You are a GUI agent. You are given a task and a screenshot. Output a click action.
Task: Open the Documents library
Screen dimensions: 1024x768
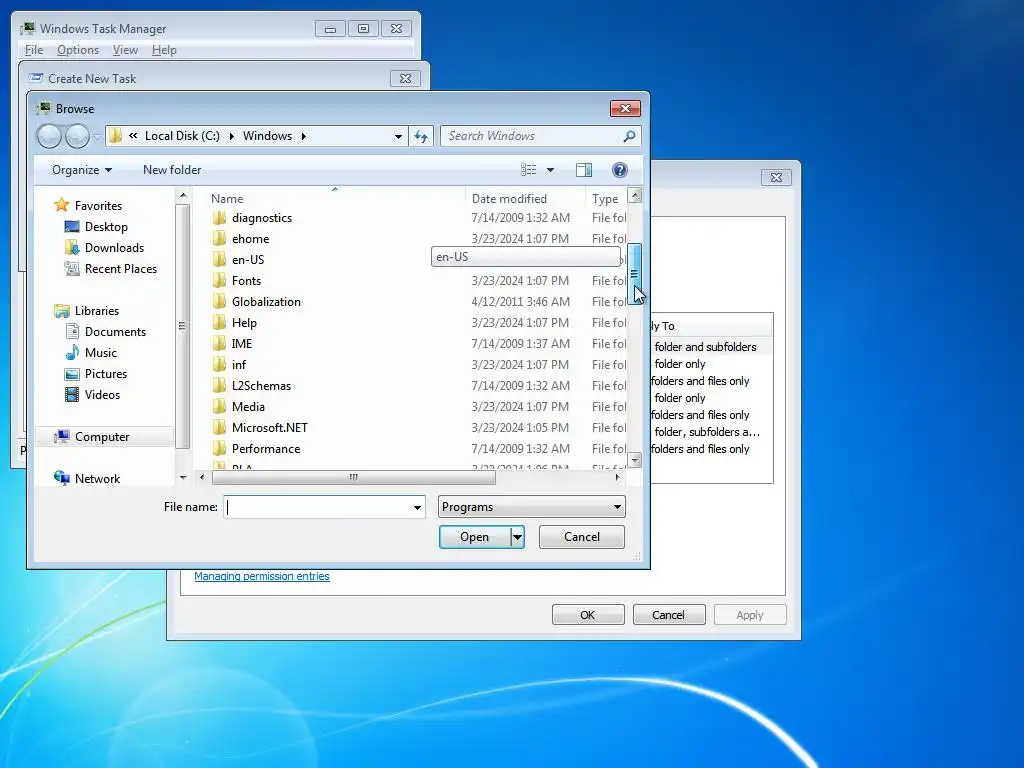[115, 332]
